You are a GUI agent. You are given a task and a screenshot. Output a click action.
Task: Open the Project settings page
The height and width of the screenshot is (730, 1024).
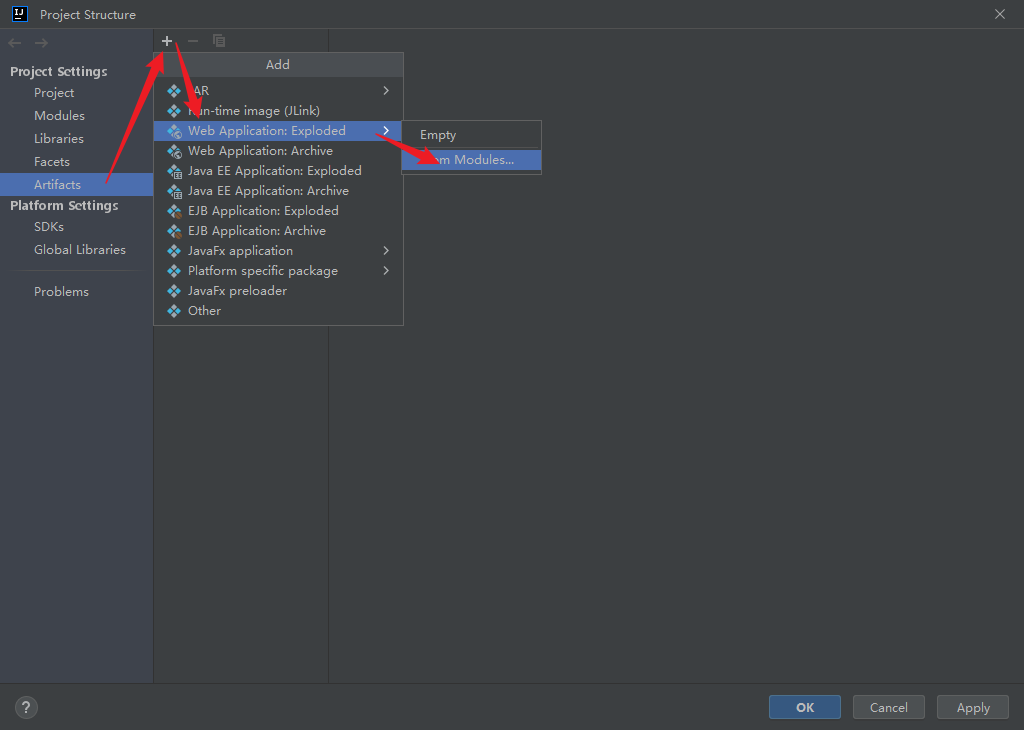(x=76, y=93)
